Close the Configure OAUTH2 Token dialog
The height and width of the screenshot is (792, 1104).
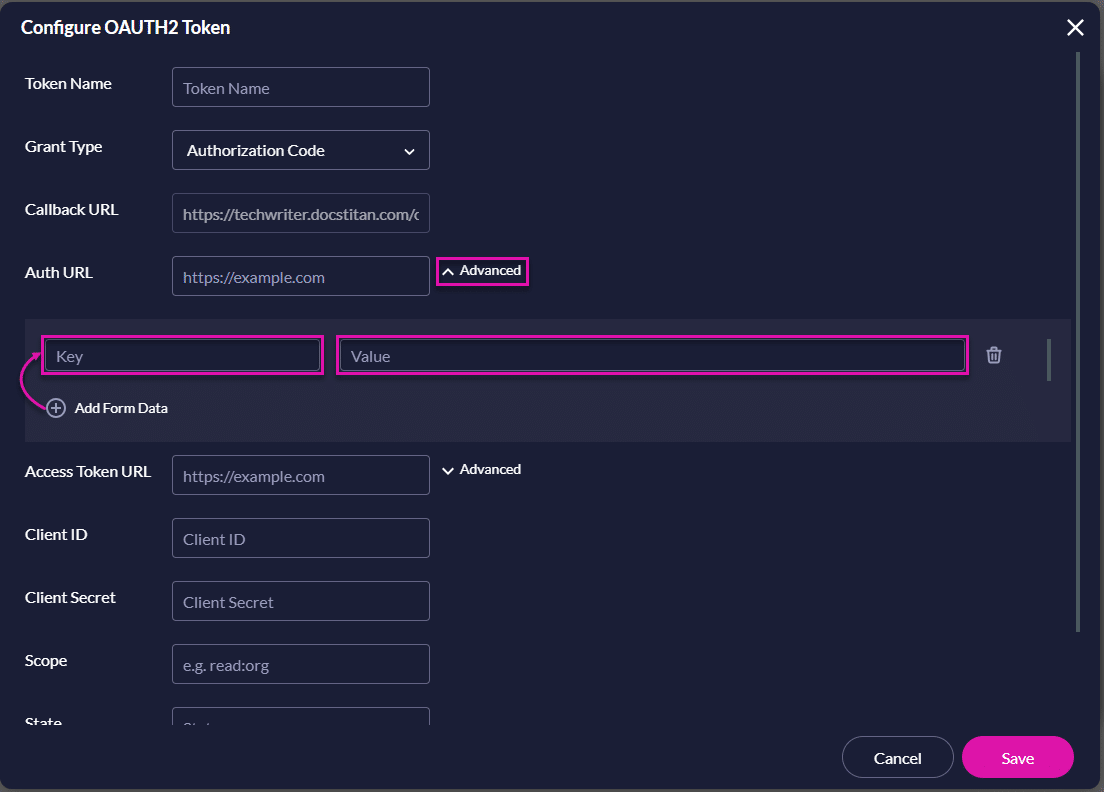tap(1075, 27)
